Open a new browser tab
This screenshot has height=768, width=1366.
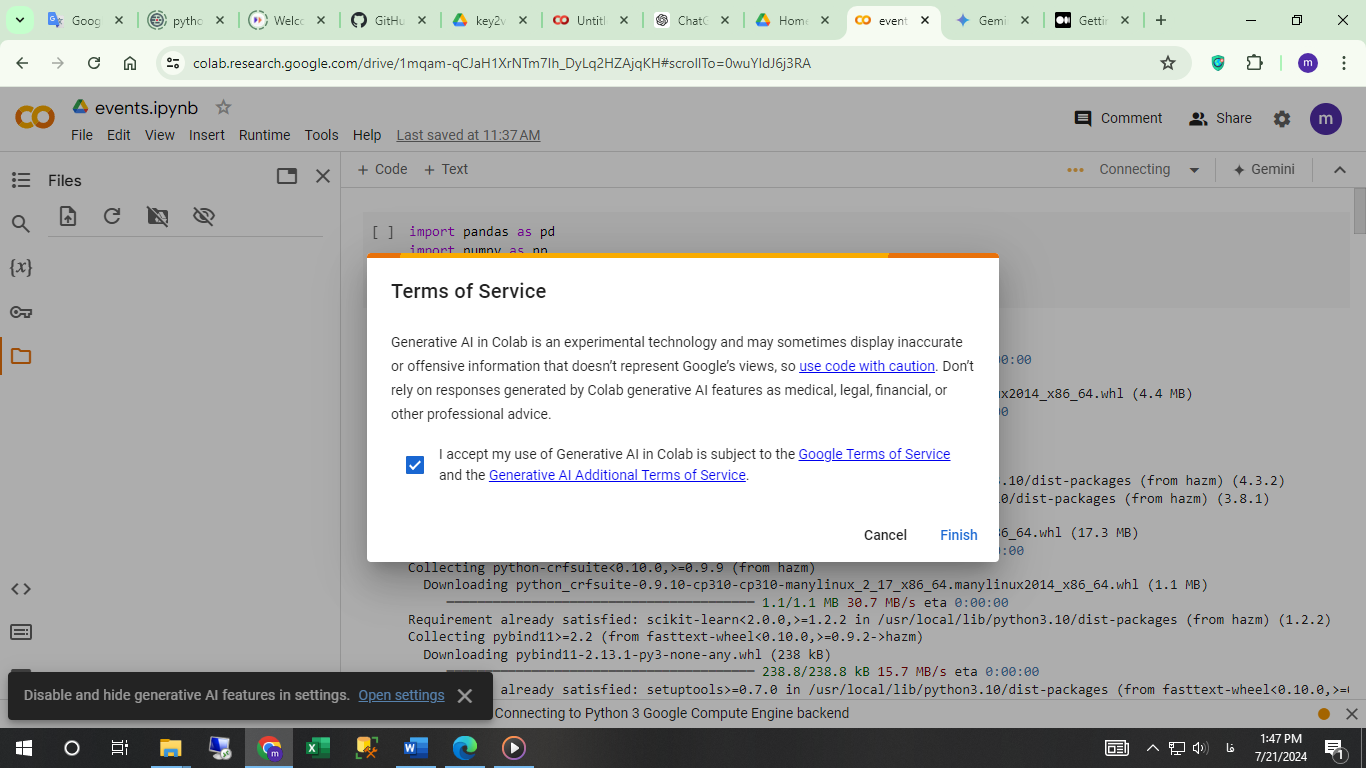(x=1160, y=20)
